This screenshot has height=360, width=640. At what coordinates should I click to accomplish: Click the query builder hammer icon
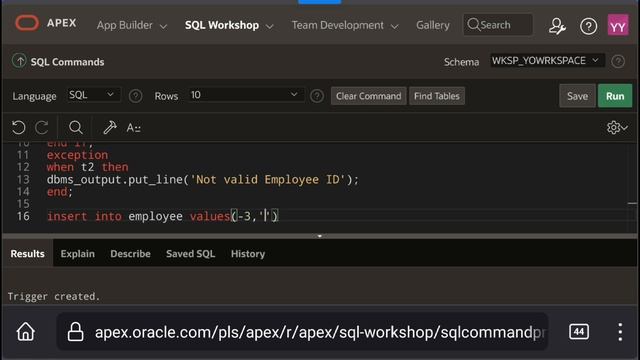pyautogui.click(x=109, y=127)
